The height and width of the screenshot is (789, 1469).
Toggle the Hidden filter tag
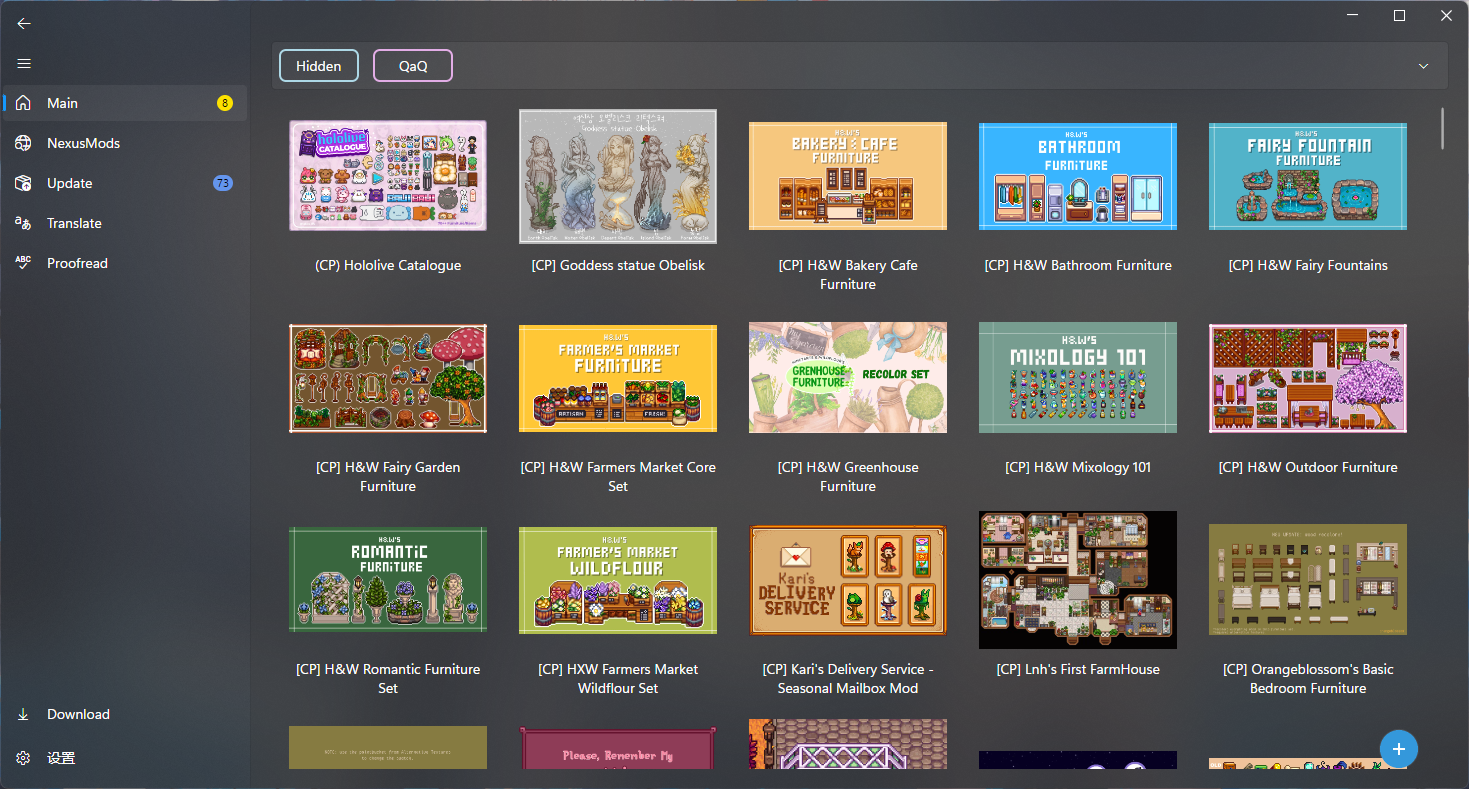[319, 66]
